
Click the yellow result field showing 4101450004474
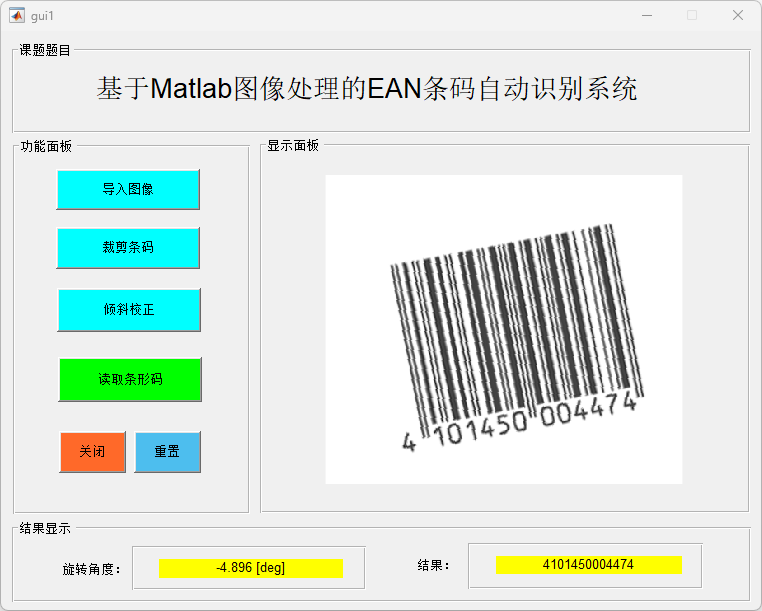[x=588, y=565]
